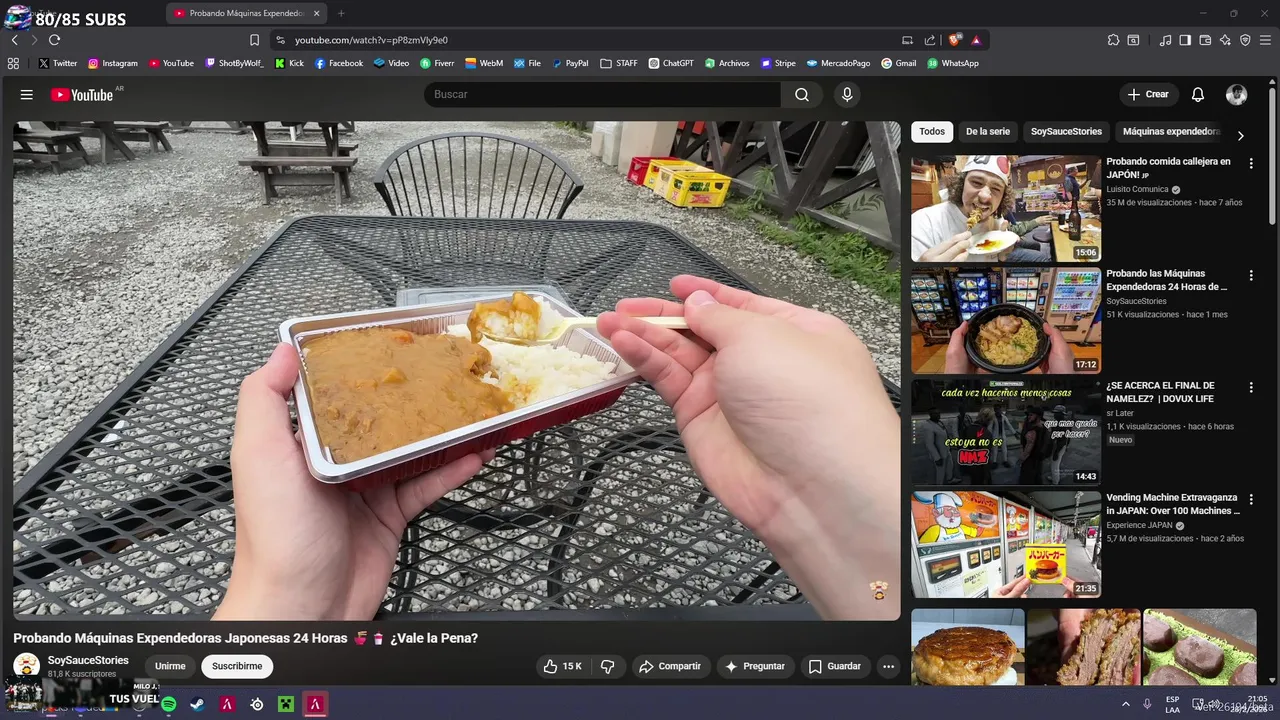This screenshot has width=1280, height=720.
Task: Play the 17:12 vending machines video thumbnail
Action: coord(1005,320)
